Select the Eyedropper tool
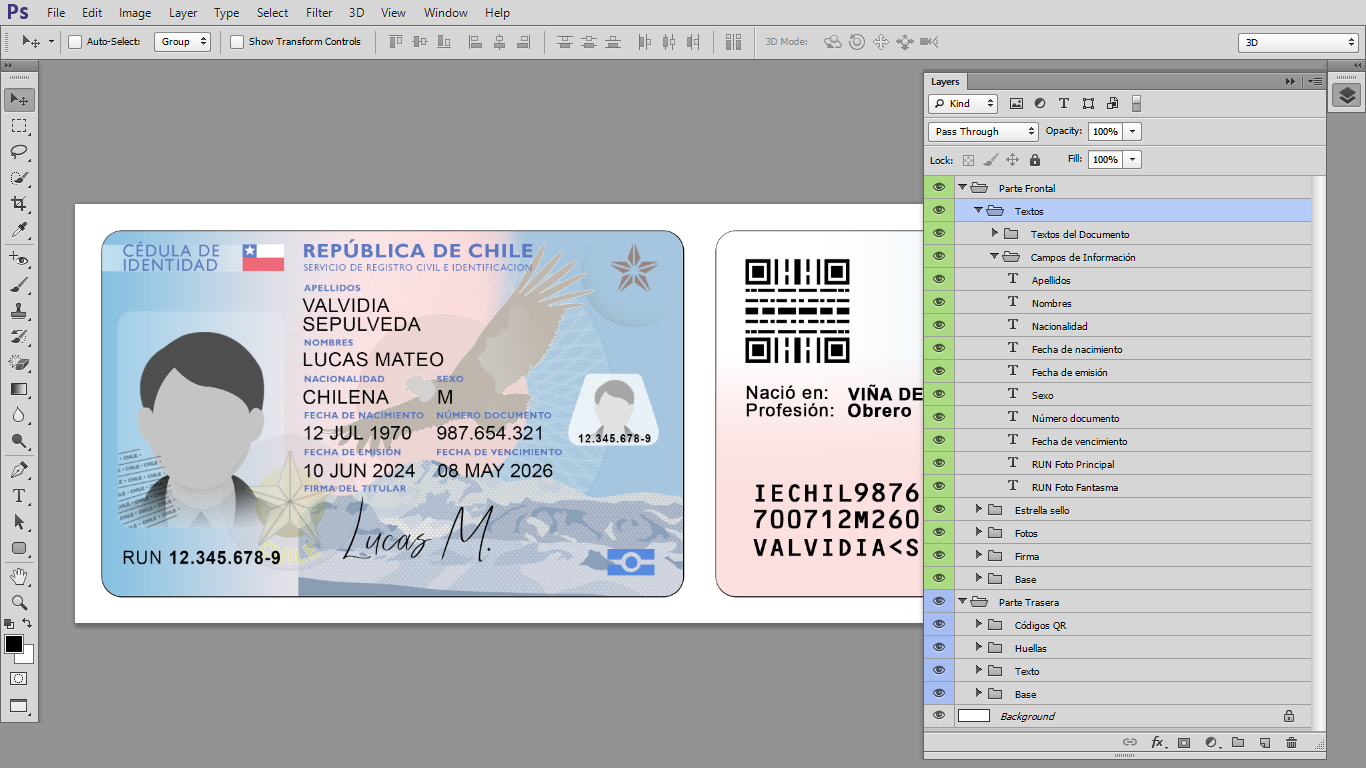Screen dimensions: 1366x768 click(19, 230)
